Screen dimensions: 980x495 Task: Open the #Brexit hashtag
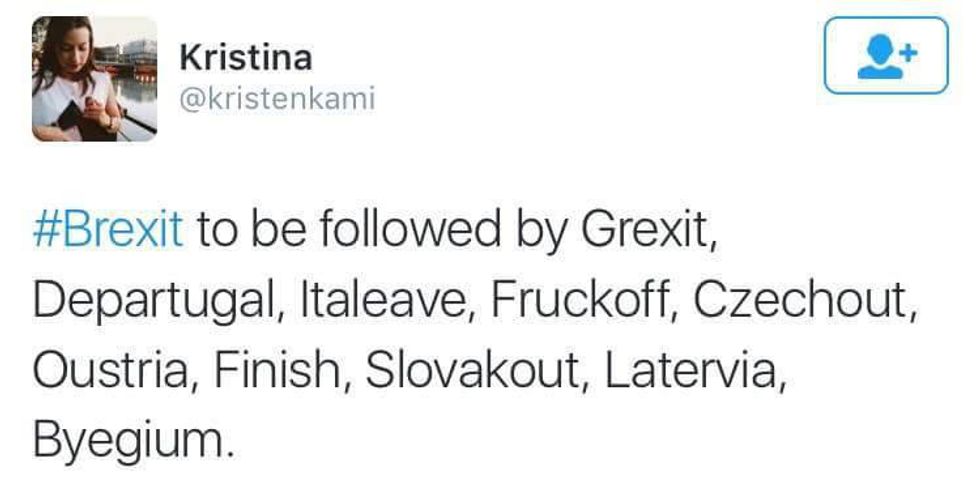click(108, 231)
